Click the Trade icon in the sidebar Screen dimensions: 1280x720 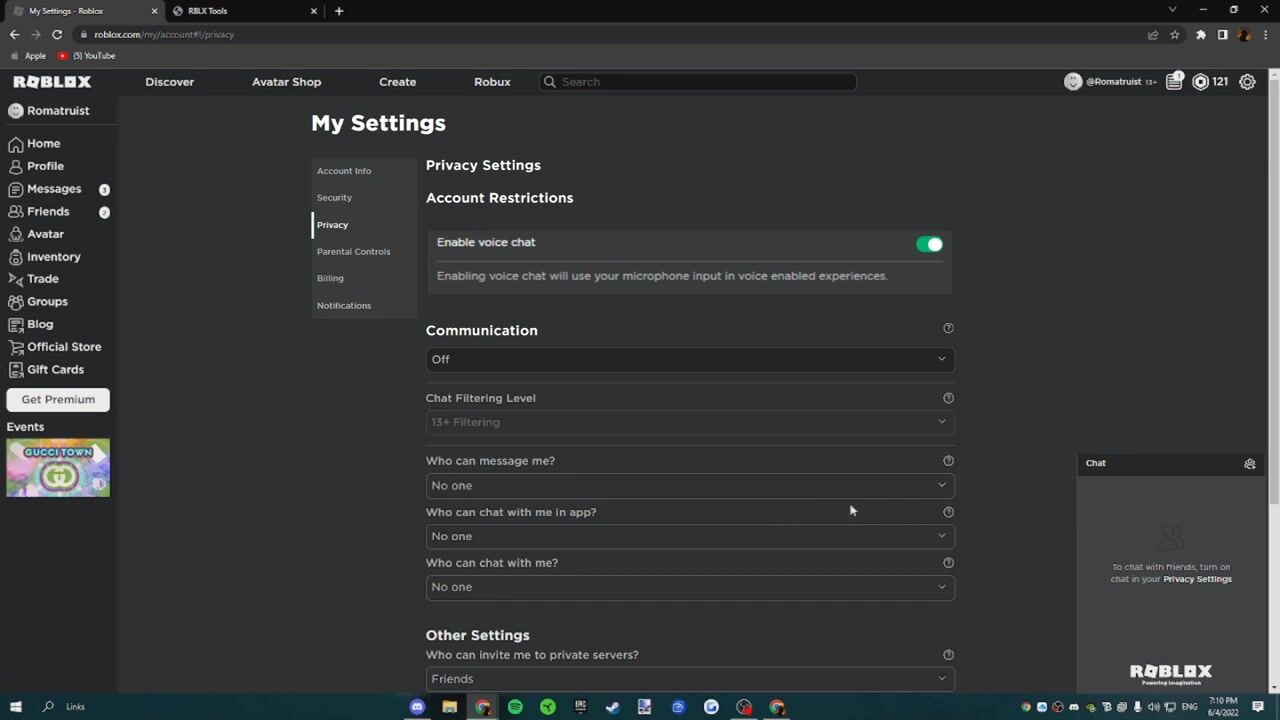coord(16,279)
